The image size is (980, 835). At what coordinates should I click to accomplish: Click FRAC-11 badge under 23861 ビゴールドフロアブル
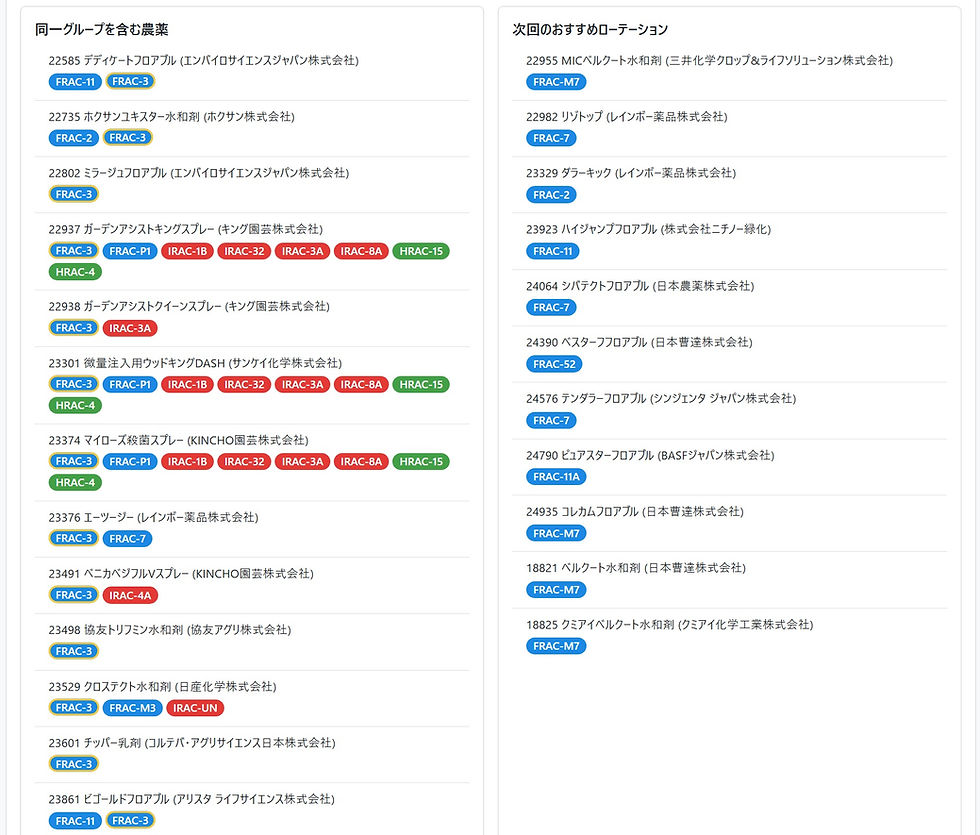click(75, 821)
